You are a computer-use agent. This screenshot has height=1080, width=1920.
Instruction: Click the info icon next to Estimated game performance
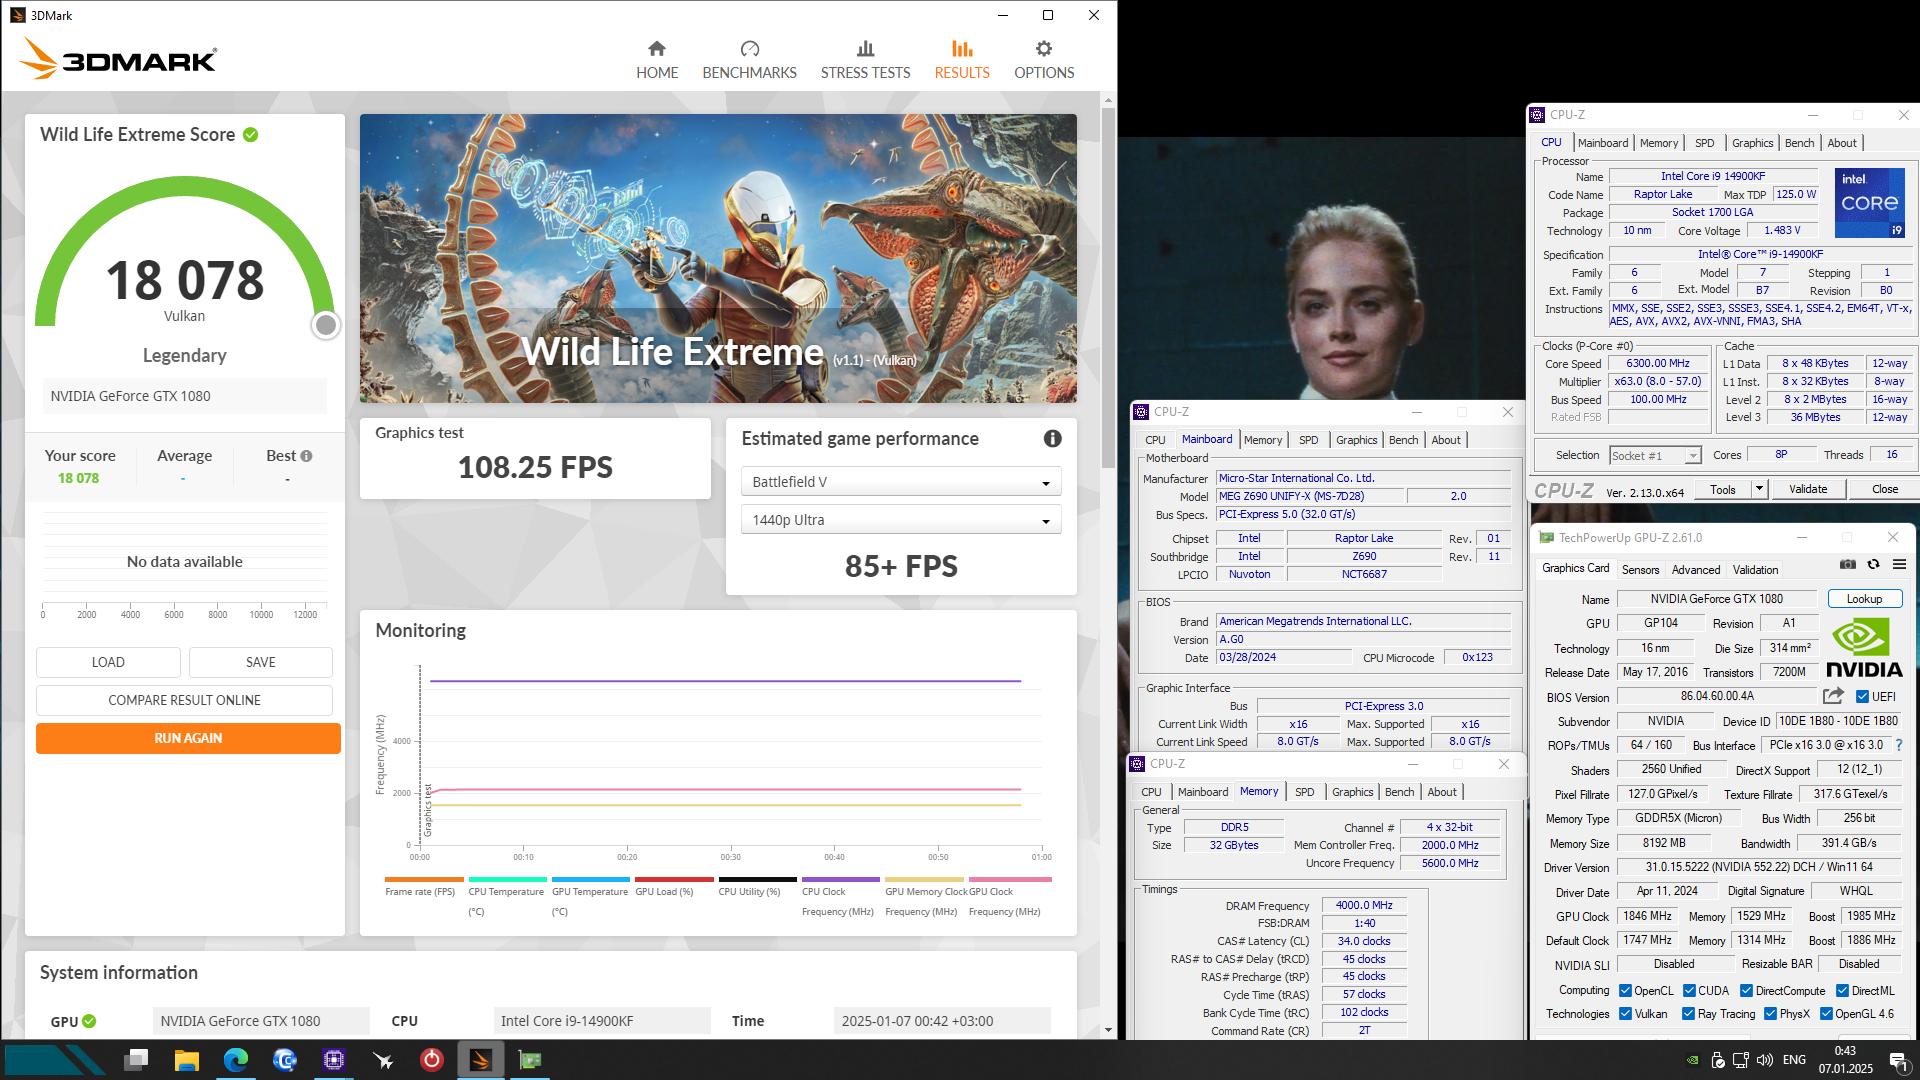(x=1052, y=438)
